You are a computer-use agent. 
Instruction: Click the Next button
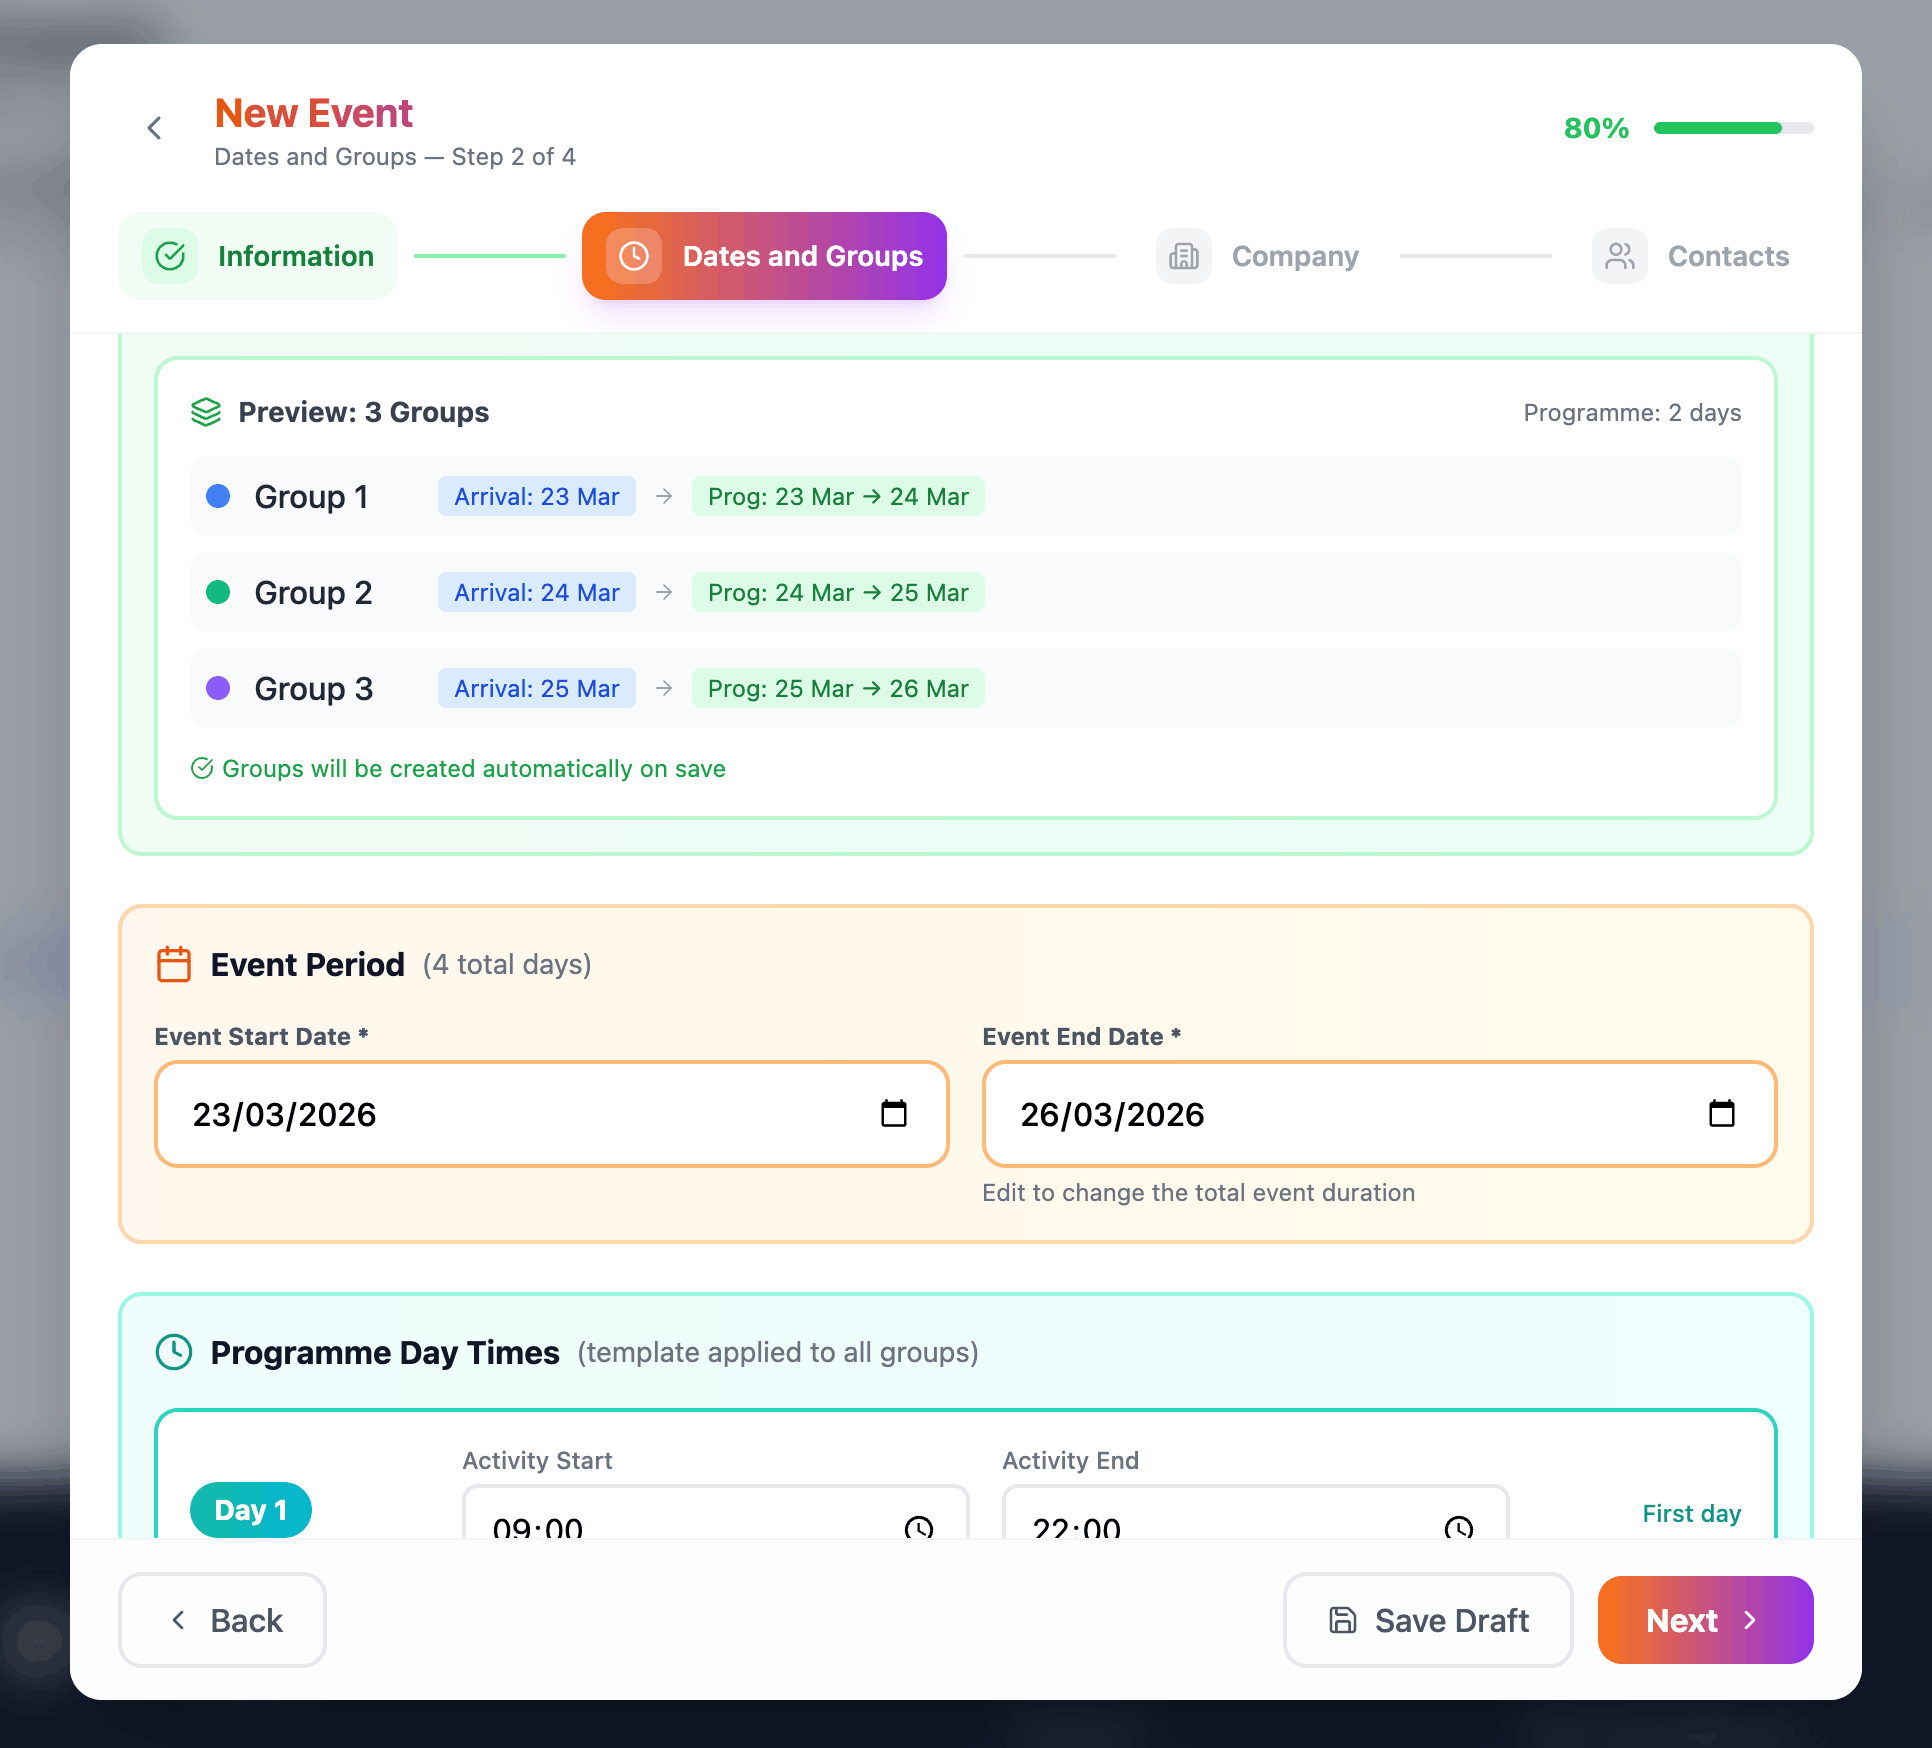(x=1705, y=1620)
